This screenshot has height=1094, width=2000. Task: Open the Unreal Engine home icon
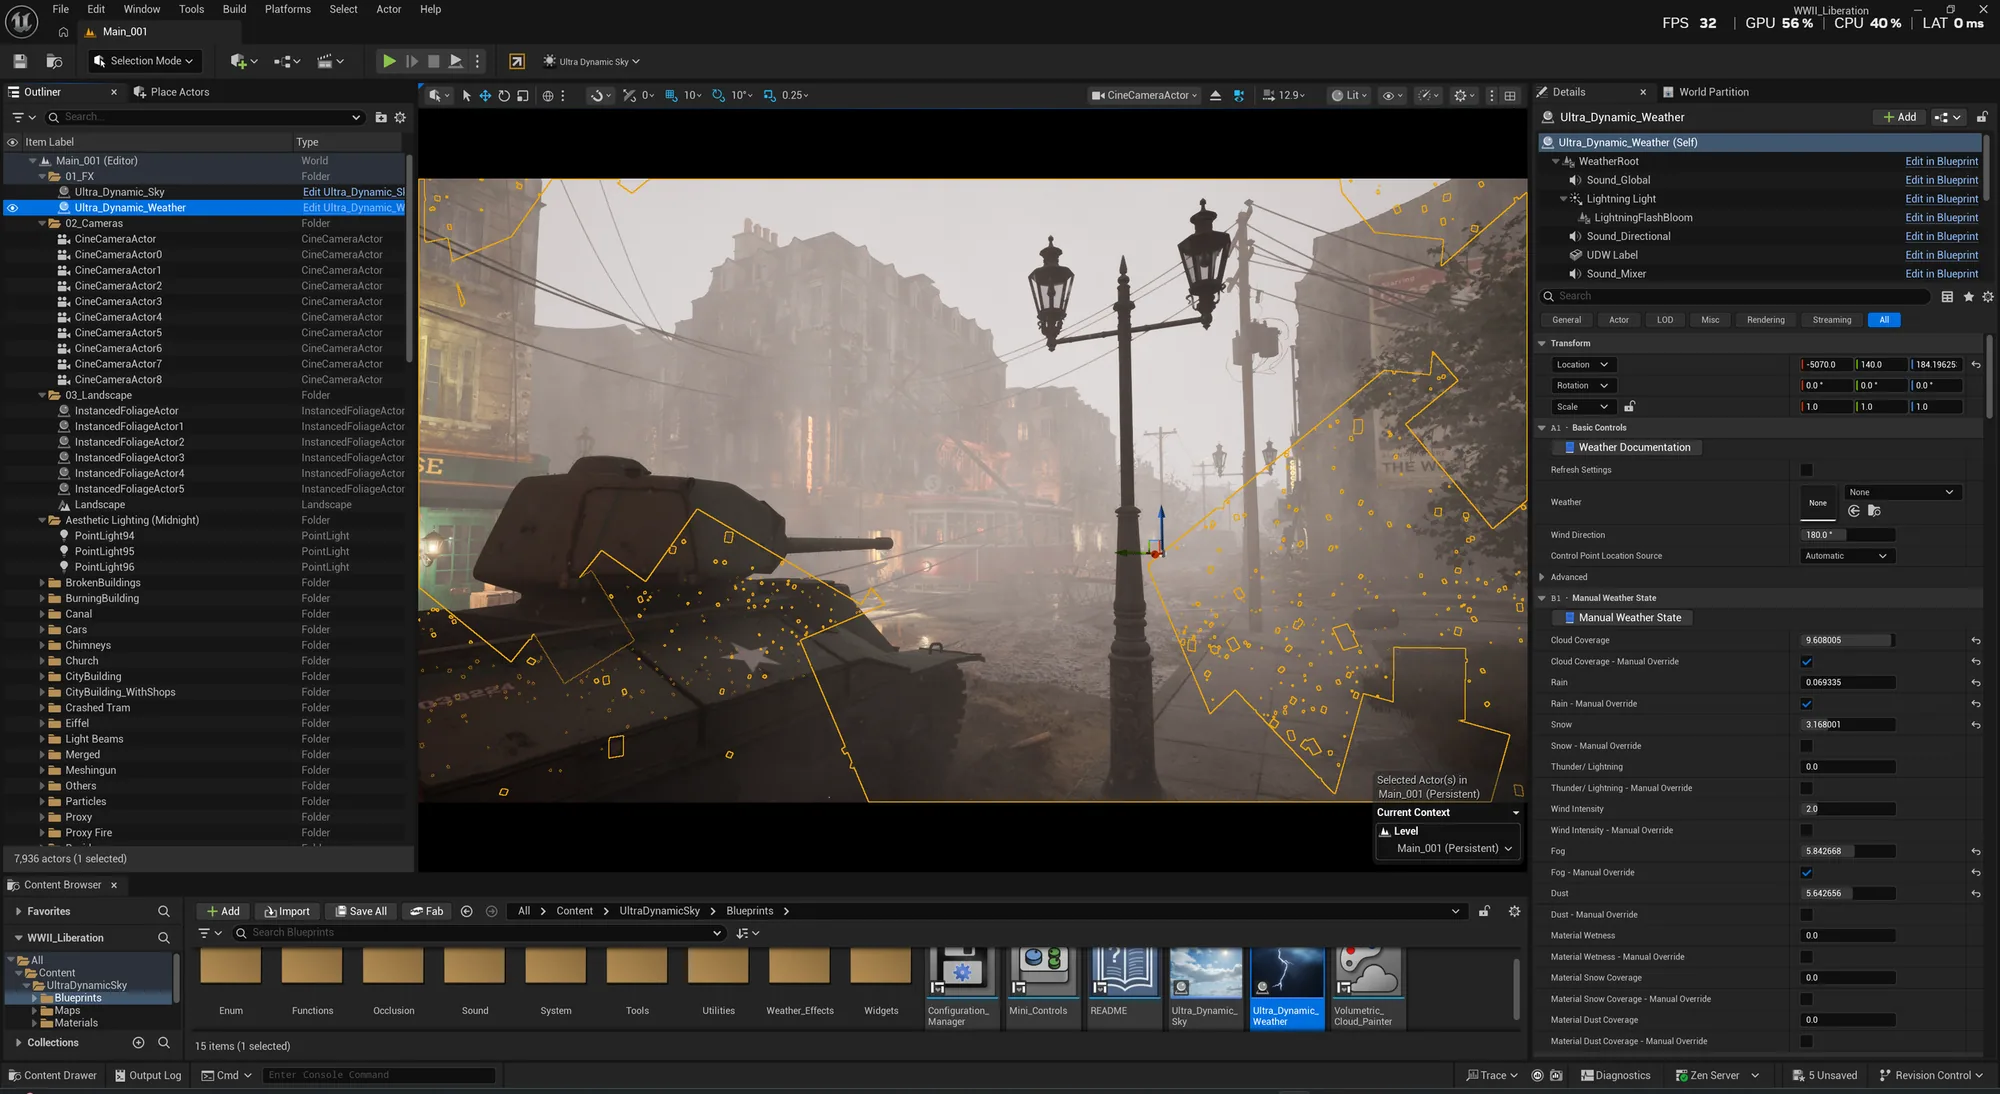(63, 32)
